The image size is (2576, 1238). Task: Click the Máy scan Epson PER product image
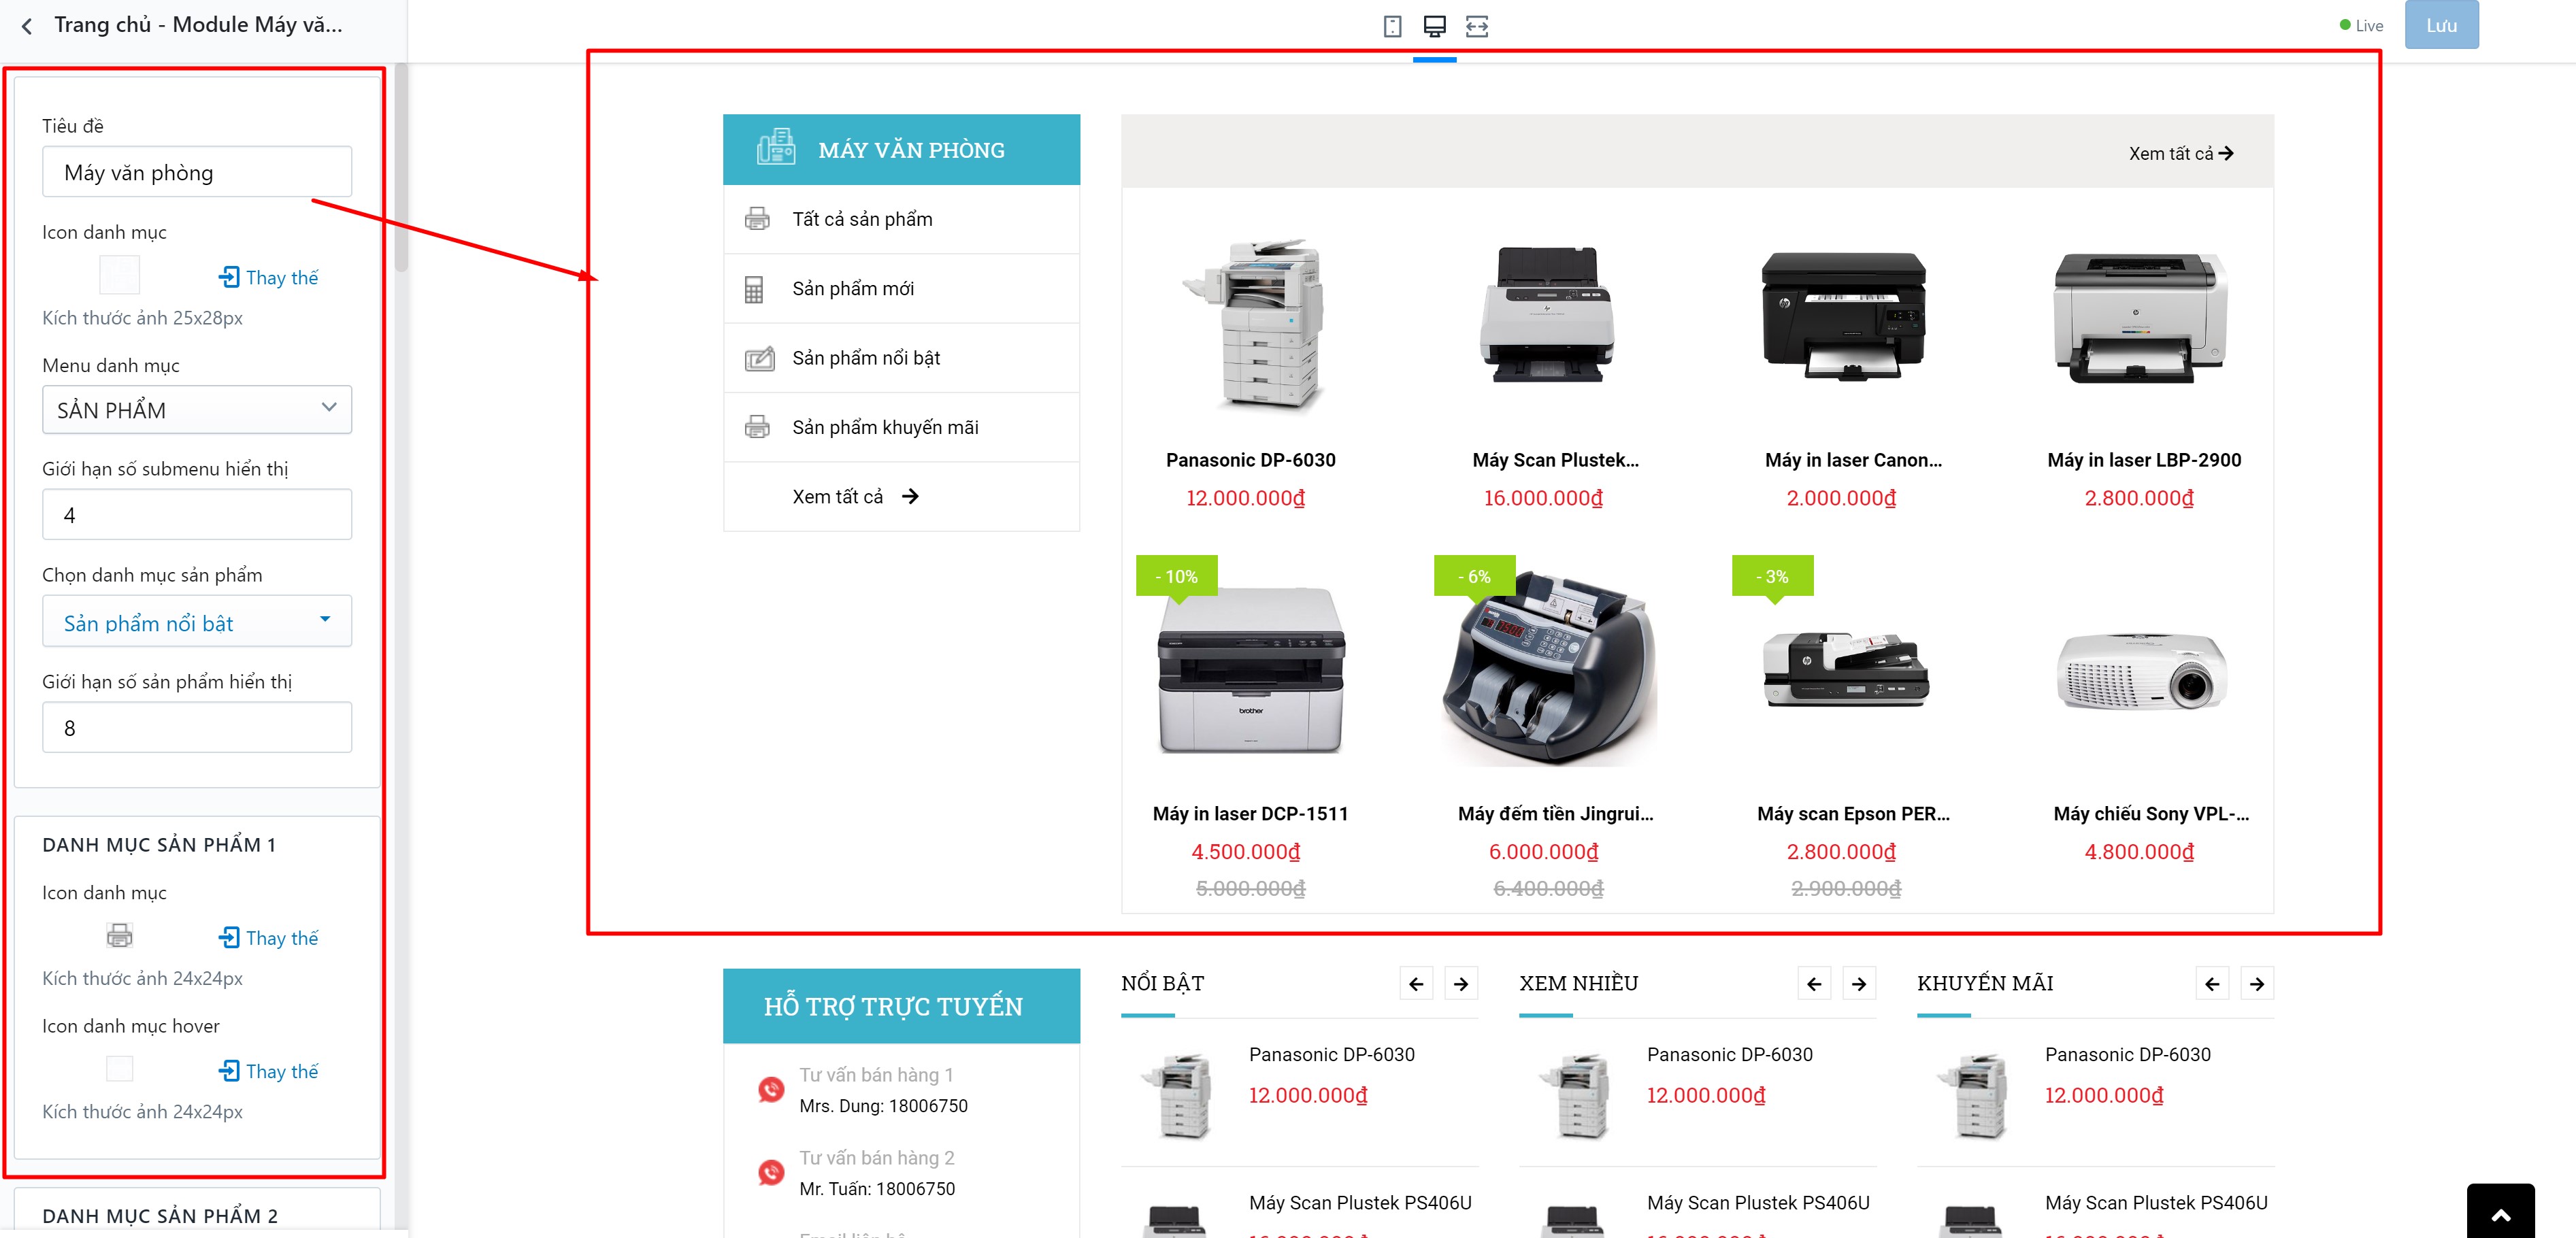click(x=1845, y=670)
